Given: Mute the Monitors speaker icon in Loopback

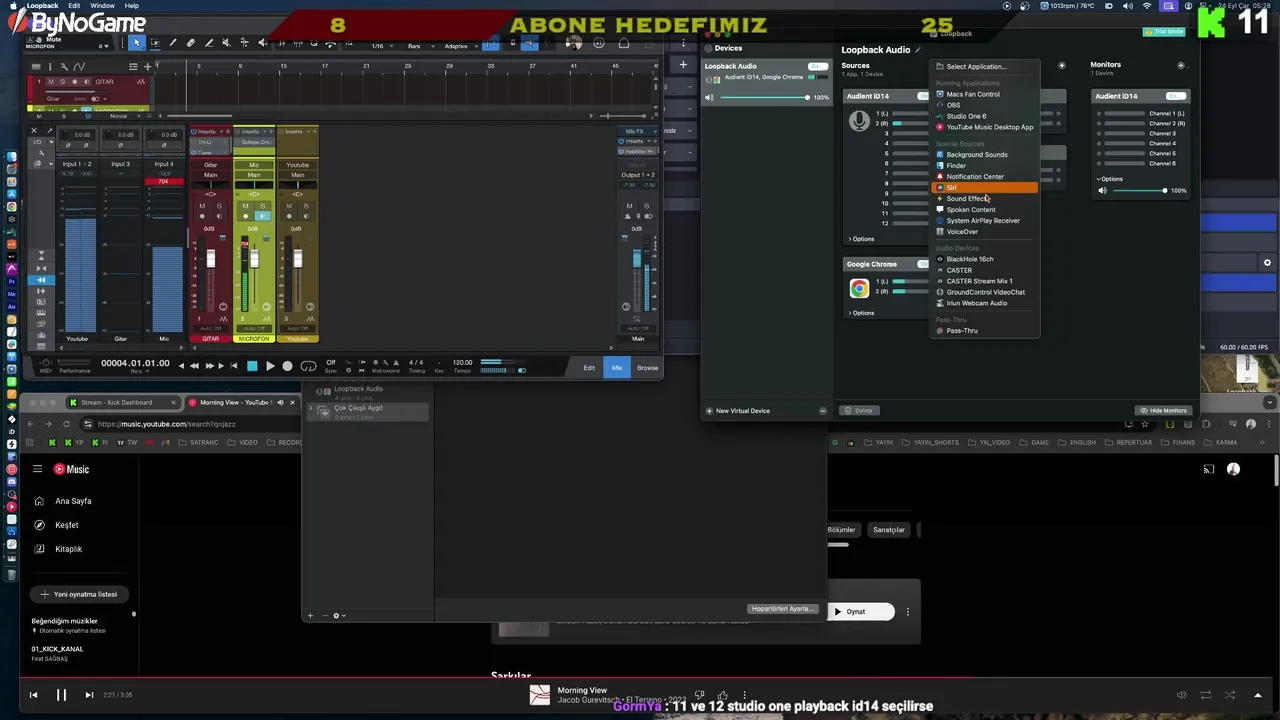Looking at the screenshot, I should pos(1102,190).
